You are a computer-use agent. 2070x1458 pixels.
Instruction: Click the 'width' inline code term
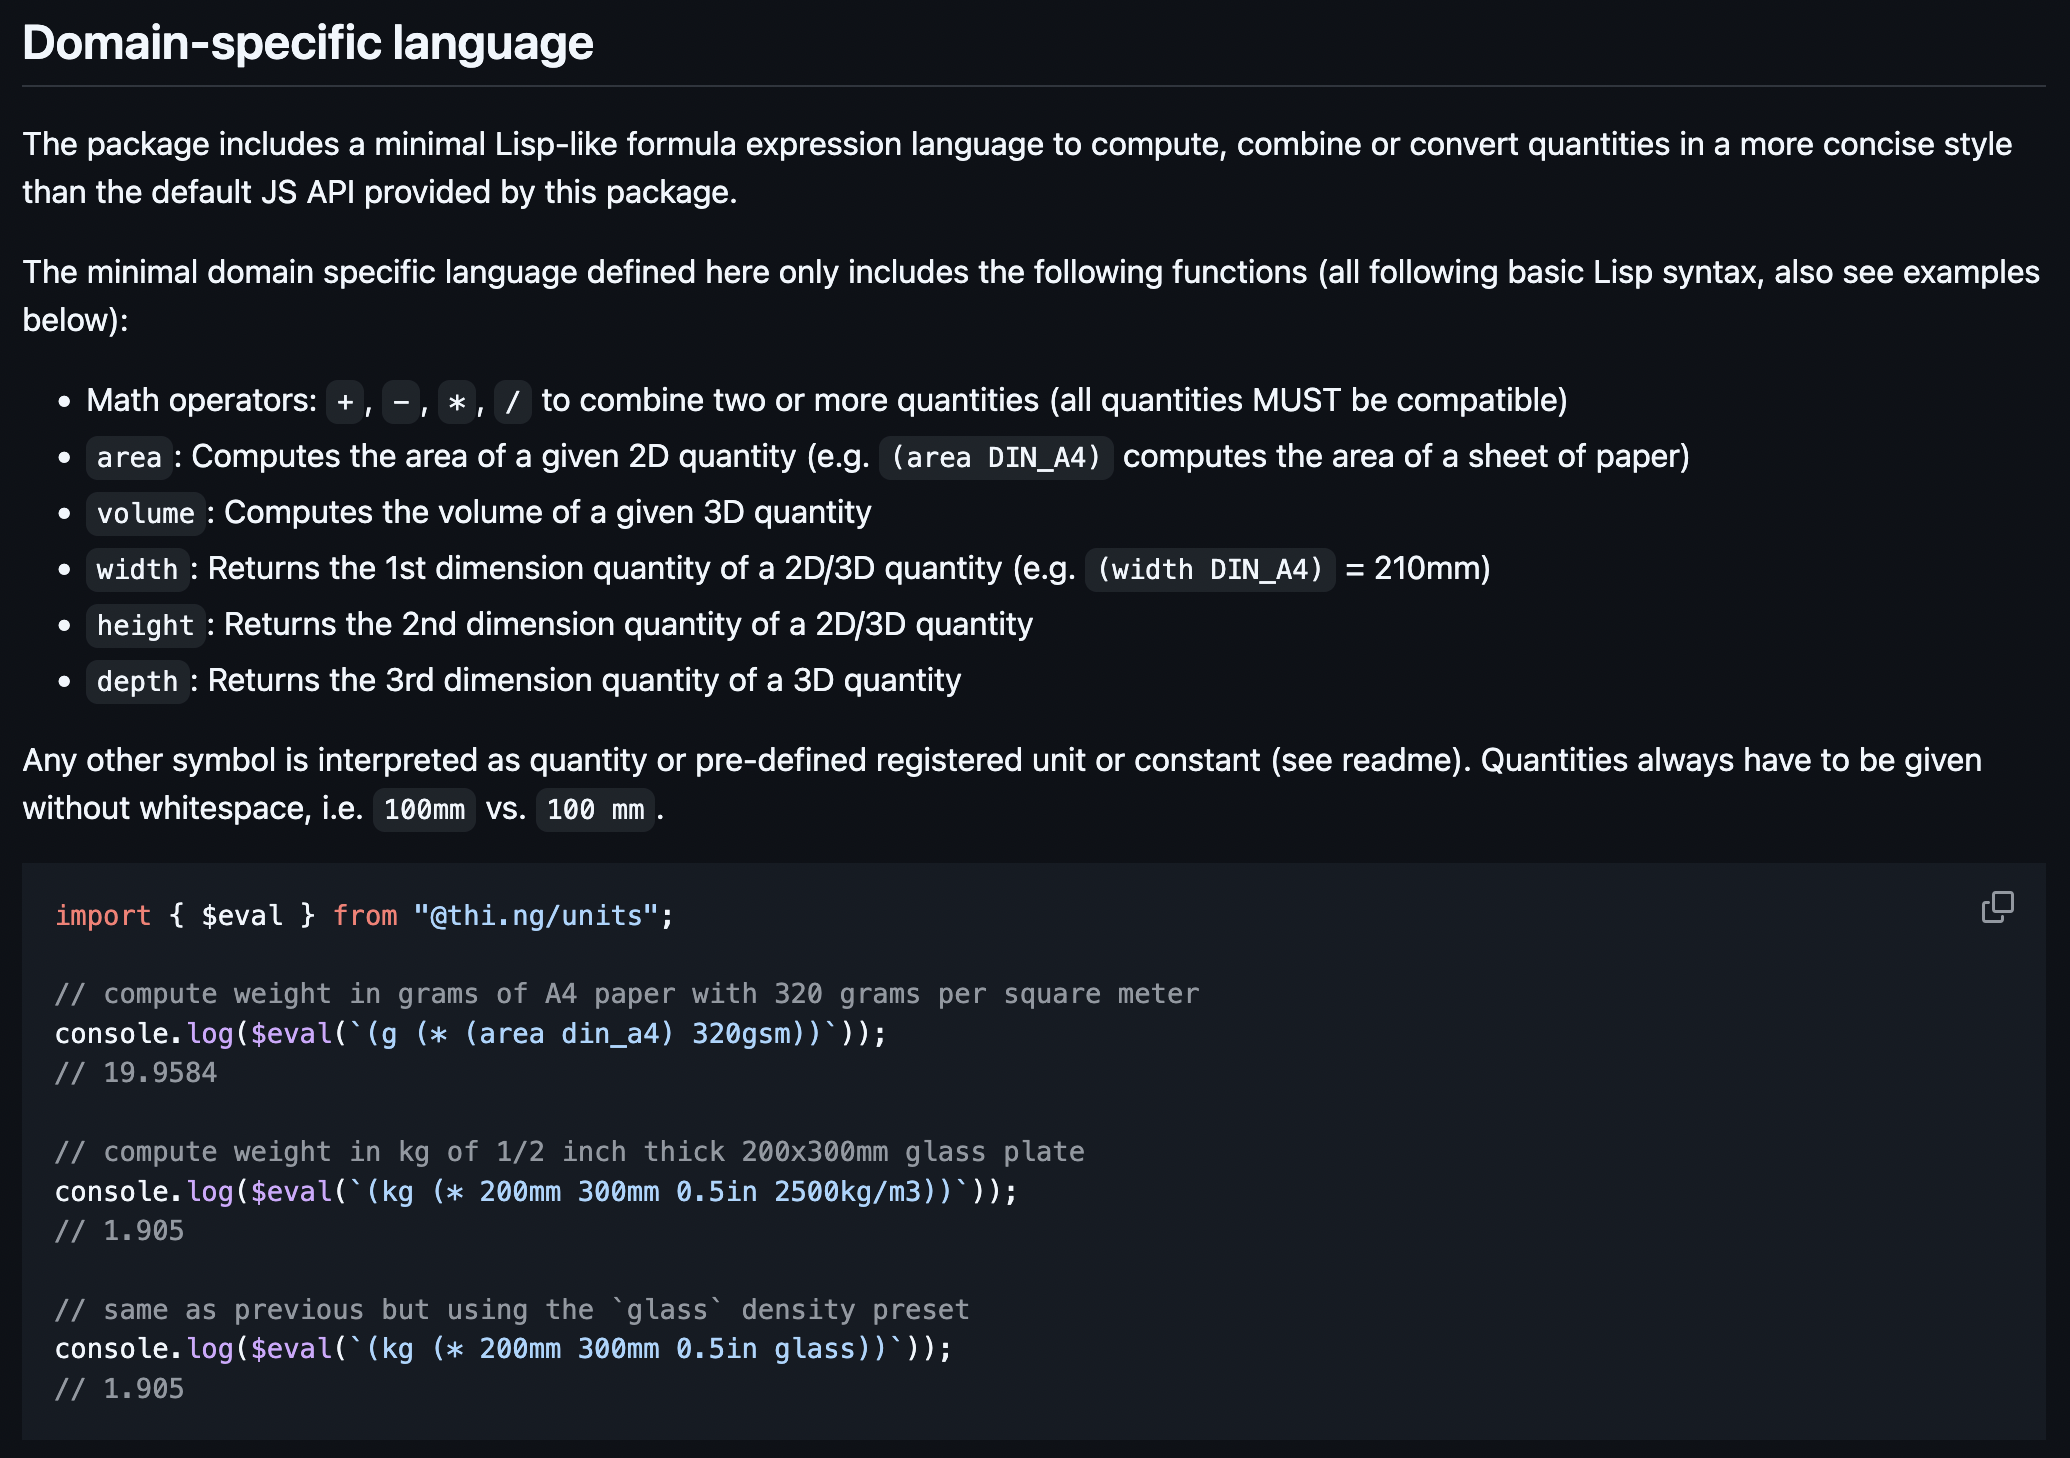pos(137,570)
